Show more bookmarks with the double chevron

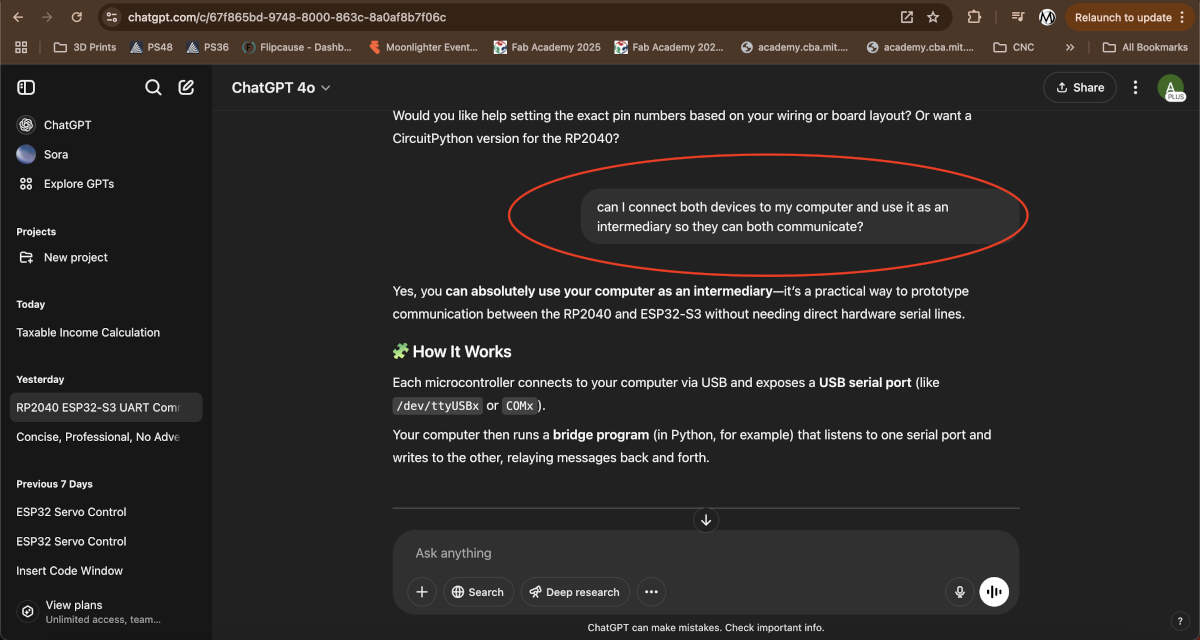pos(1070,47)
